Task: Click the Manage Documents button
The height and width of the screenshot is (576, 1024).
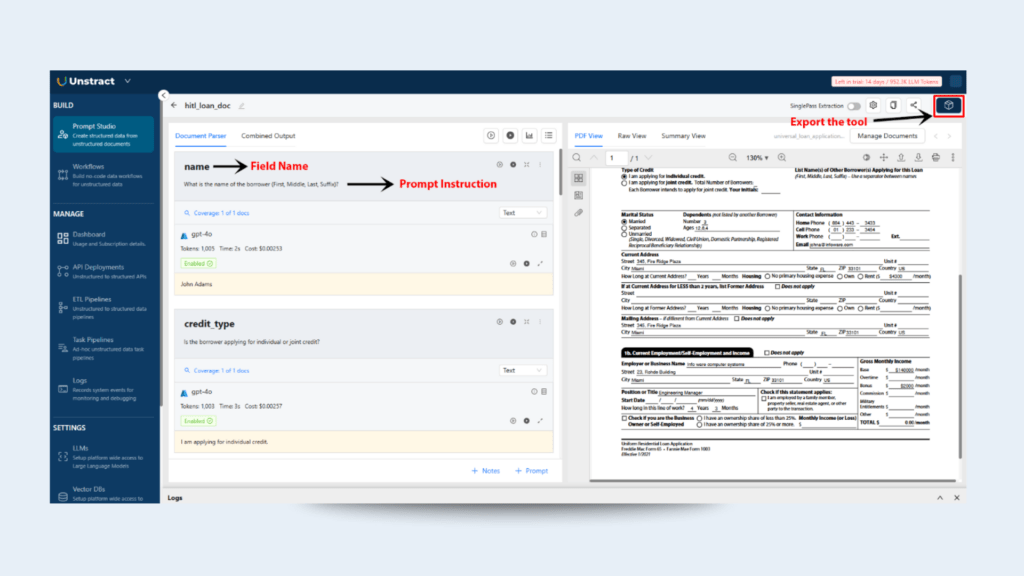Action: point(888,136)
